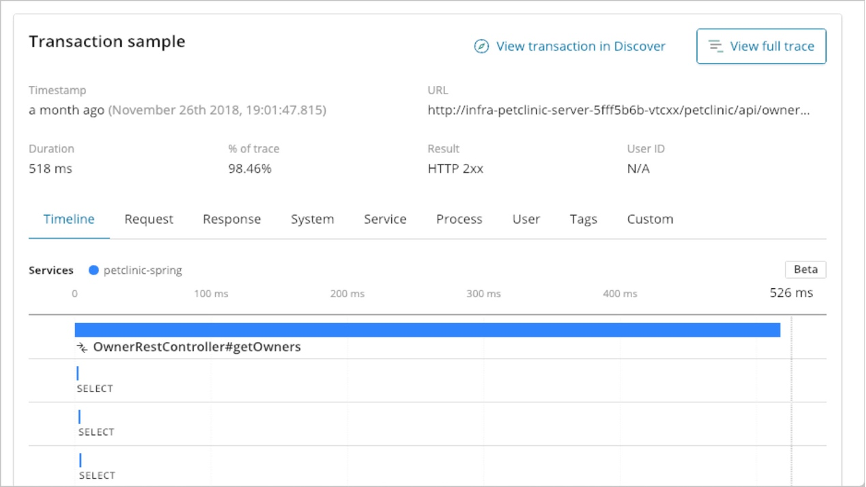866x487 pixels.
Task: Click the compass icon beside View transaction in Discover
Action: pyautogui.click(x=481, y=46)
